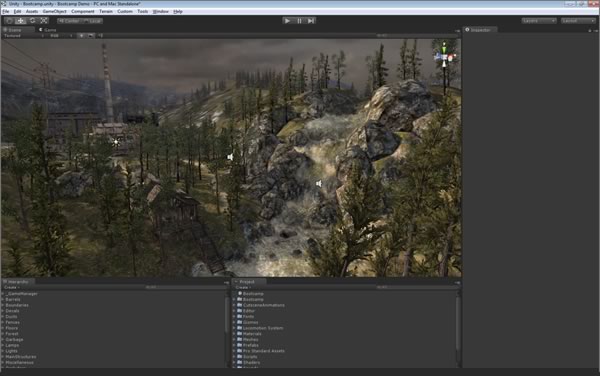Expand _GameManager in Hierarchy
Image resolution: width=600 pixels, height=376 pixels.
point(3,294)
